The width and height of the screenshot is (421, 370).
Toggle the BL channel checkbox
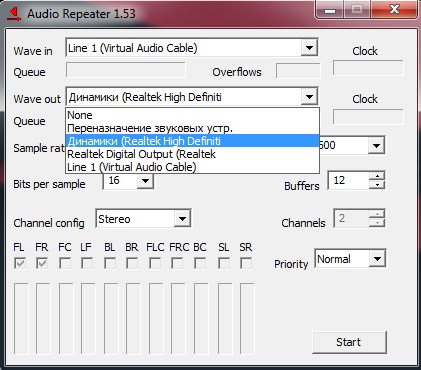[110, 264]
